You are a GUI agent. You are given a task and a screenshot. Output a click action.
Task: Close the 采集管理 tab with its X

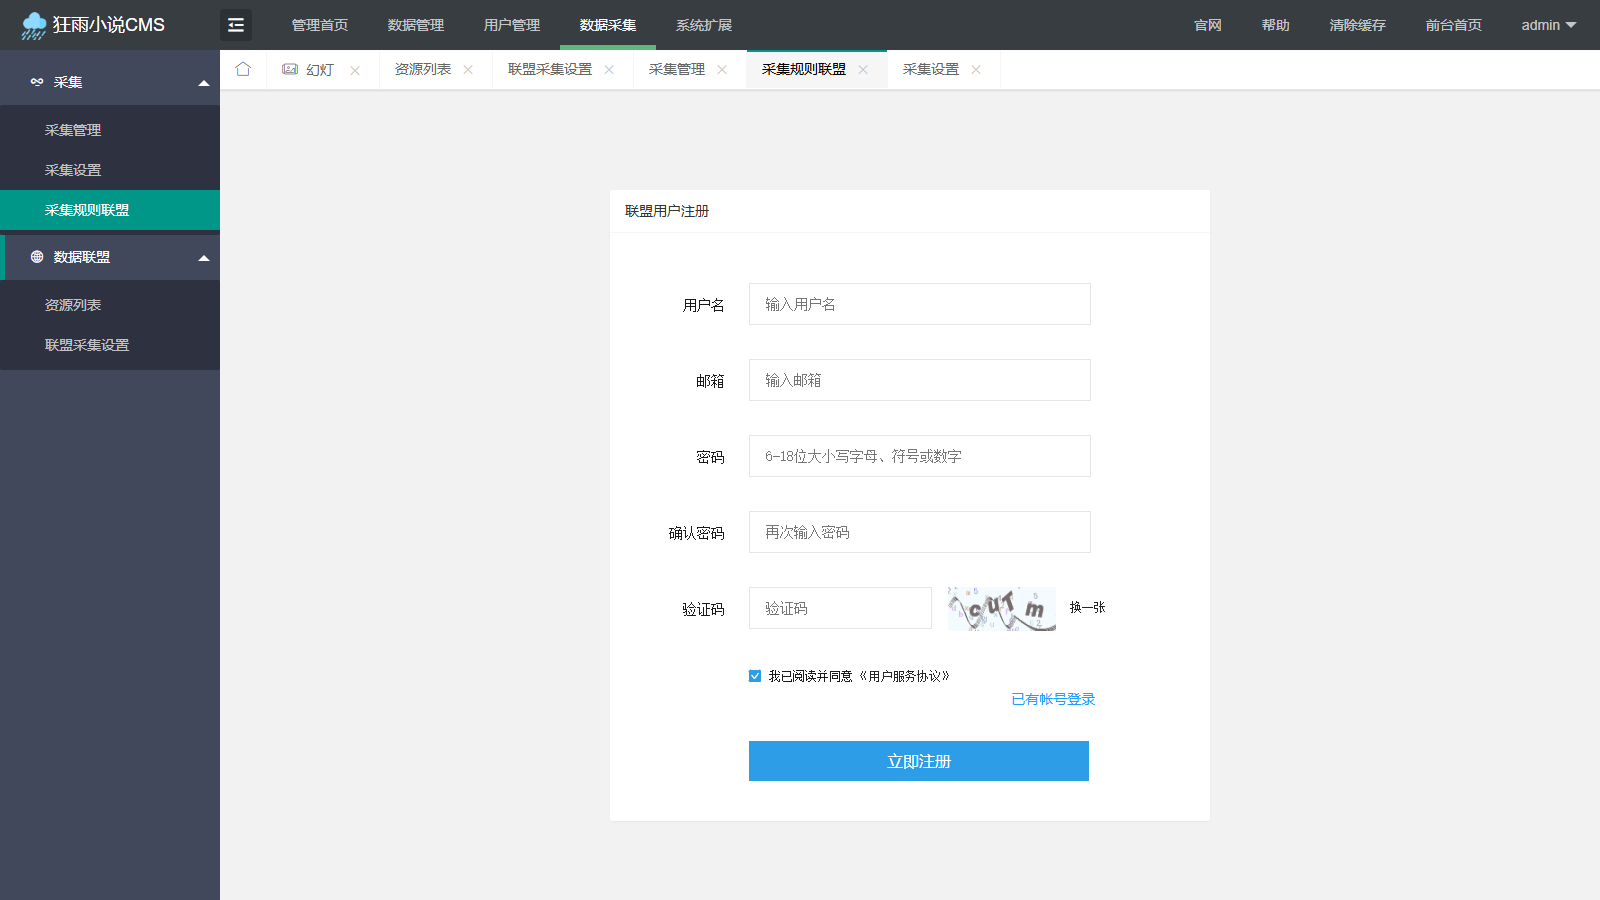click(x=722, y=69)
